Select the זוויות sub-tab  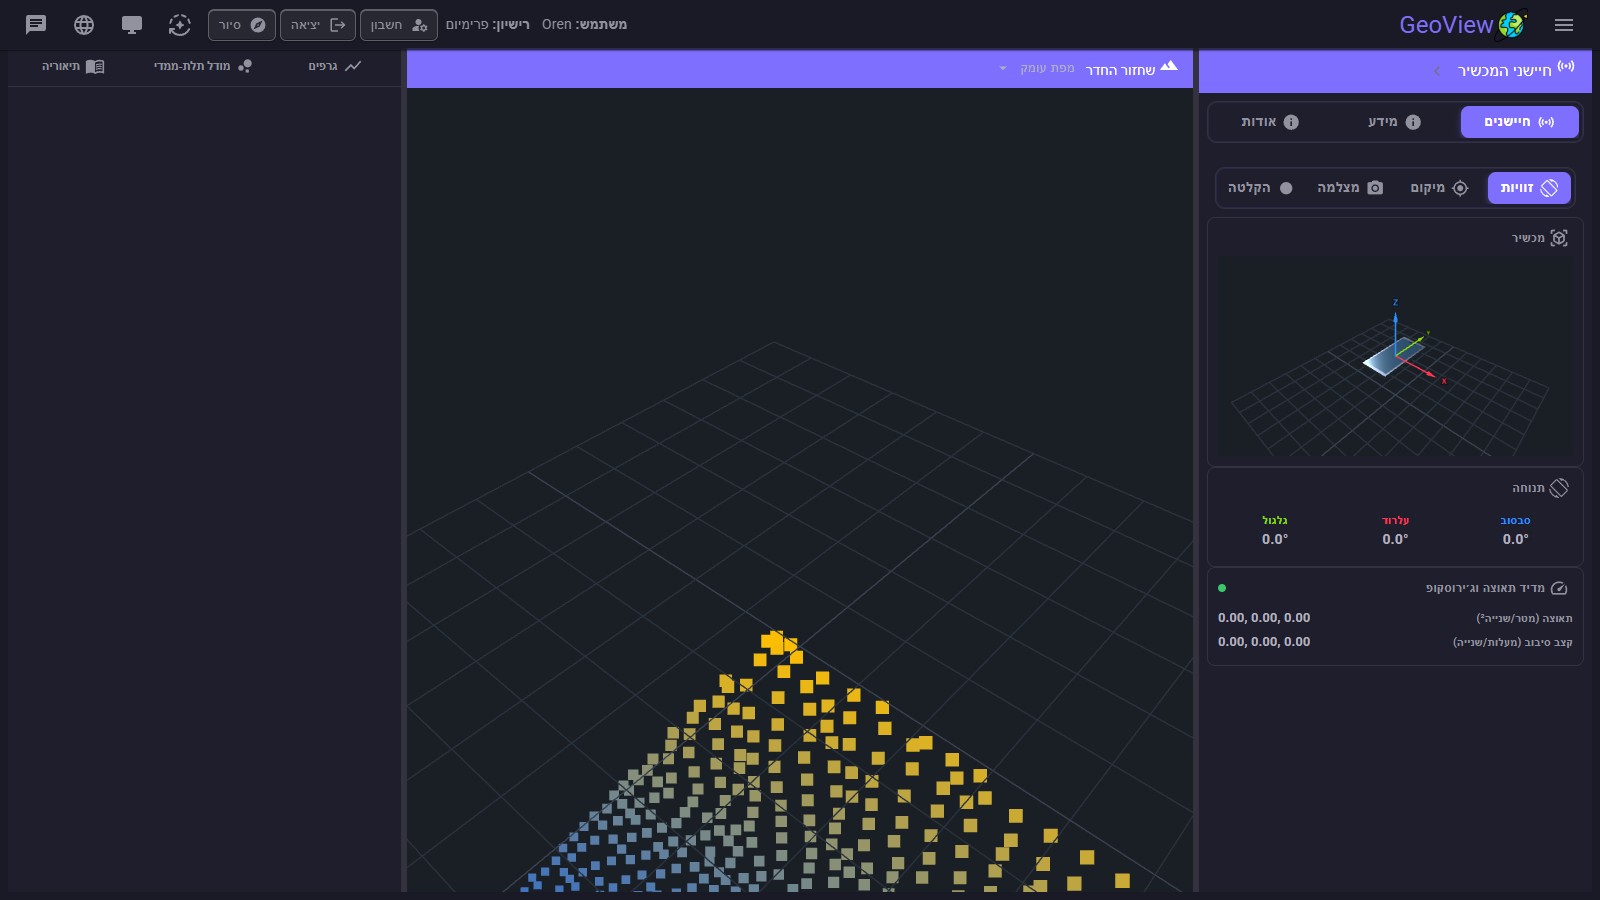click(x=1529, y=188)
